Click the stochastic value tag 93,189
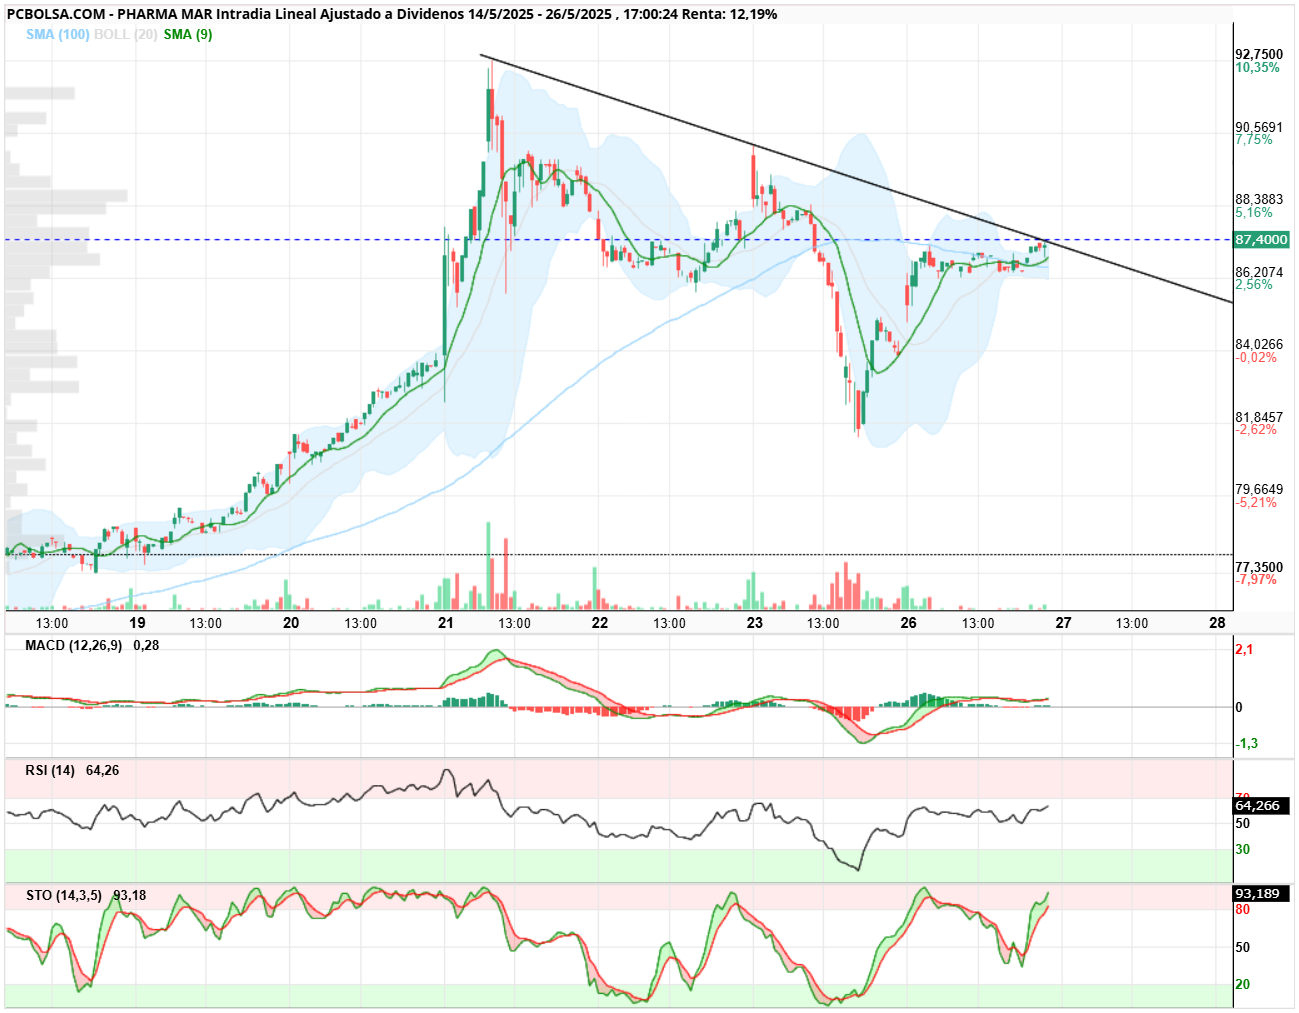Image resolution: width=1299 pixels, height=1013 pixels. click(1260, 894)
